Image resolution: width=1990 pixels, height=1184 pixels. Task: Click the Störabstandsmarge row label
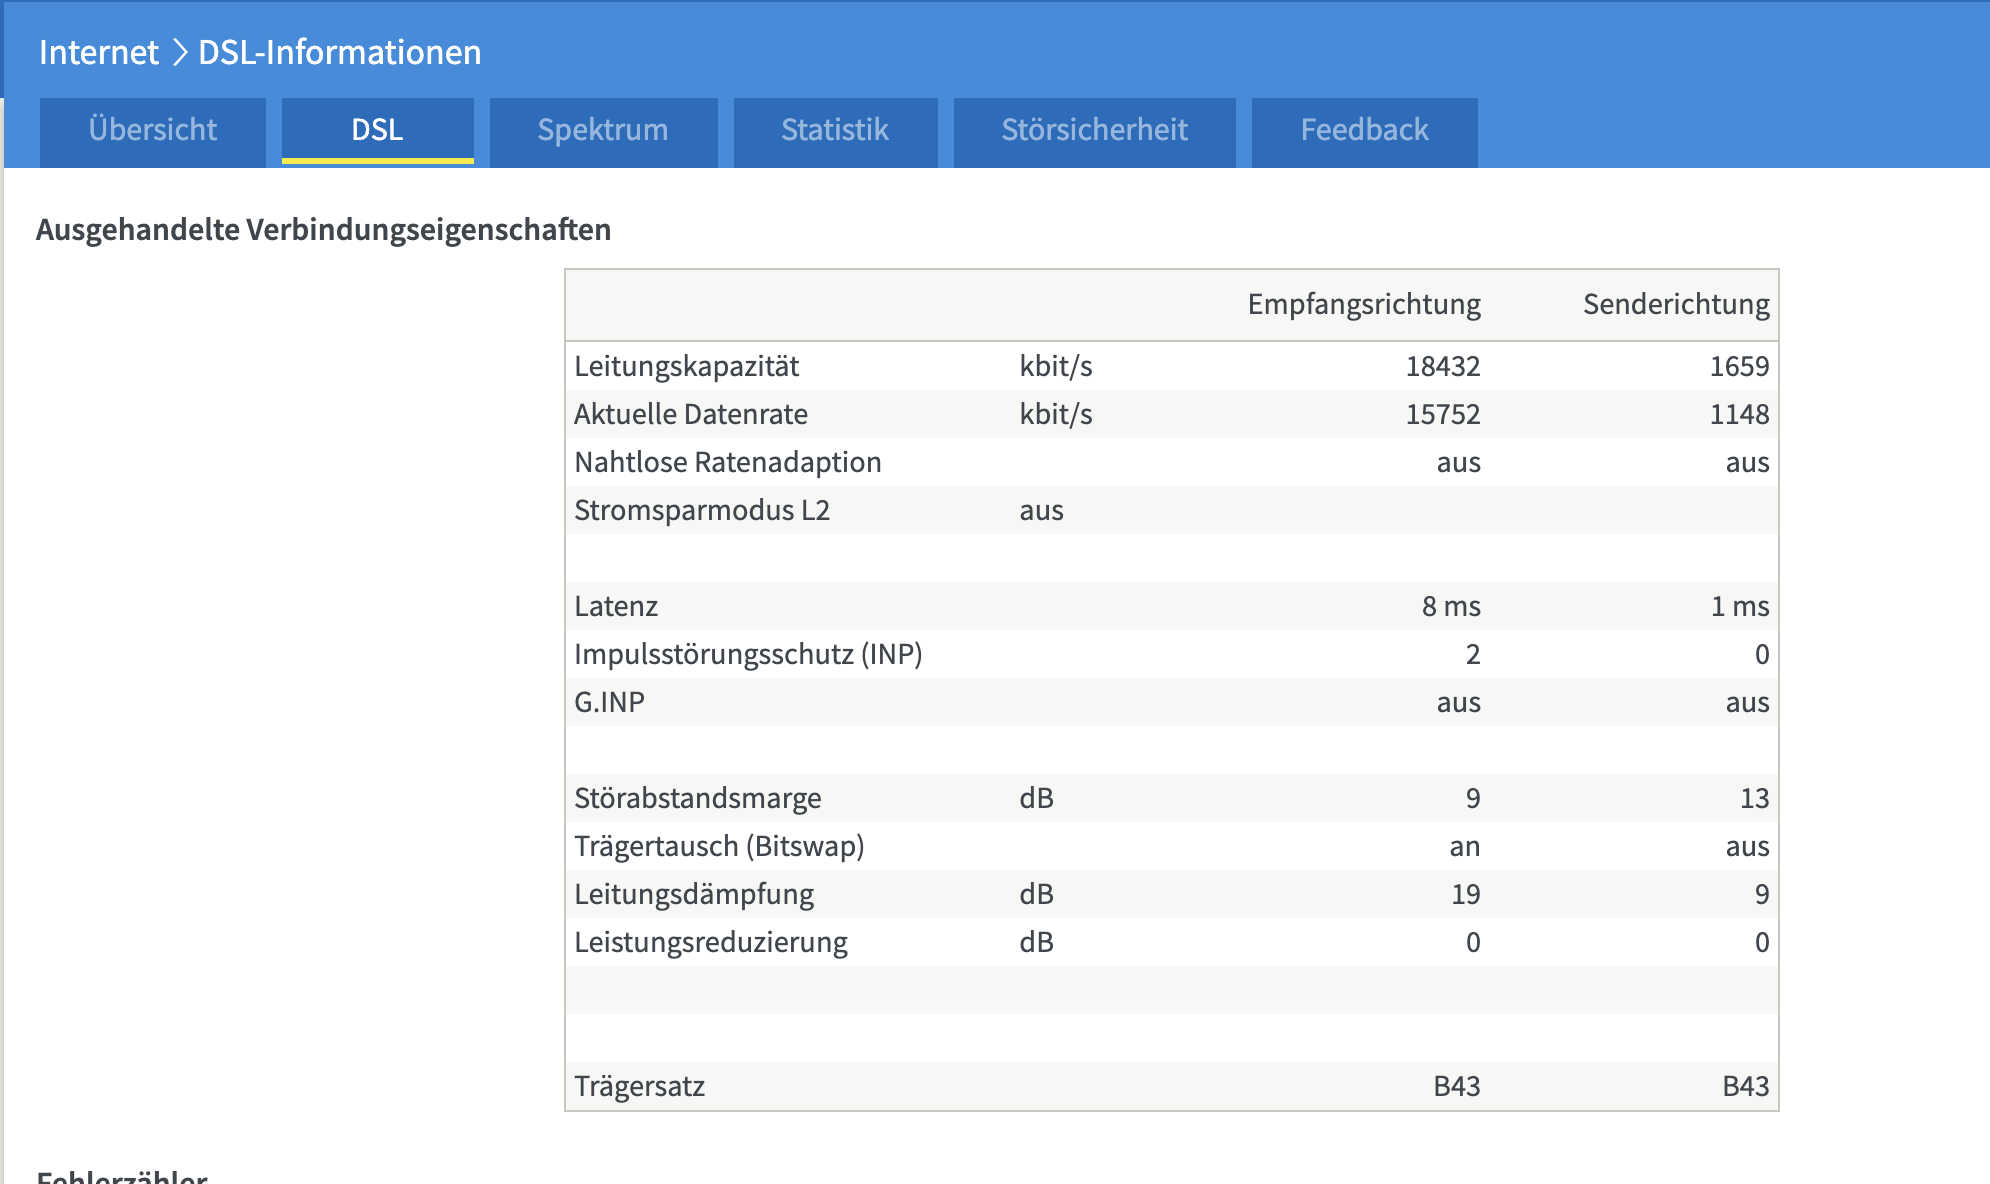(x=697, y=798)
